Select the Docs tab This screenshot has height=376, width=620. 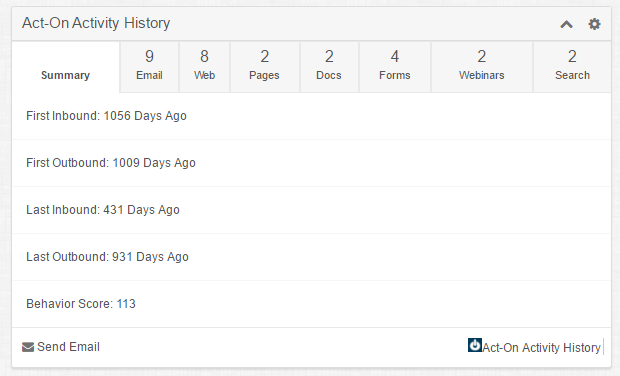click(x=329, y=67)
